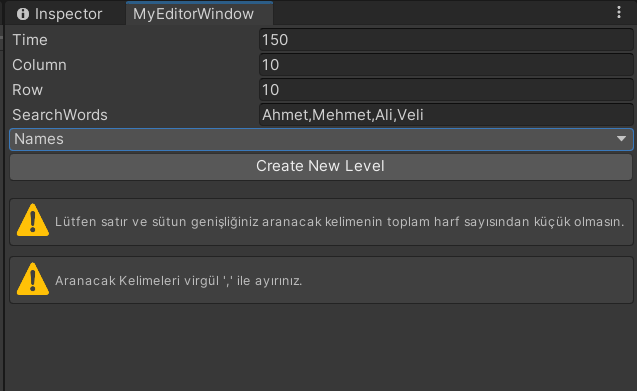Click the Create New Level button

pos(321,167)
